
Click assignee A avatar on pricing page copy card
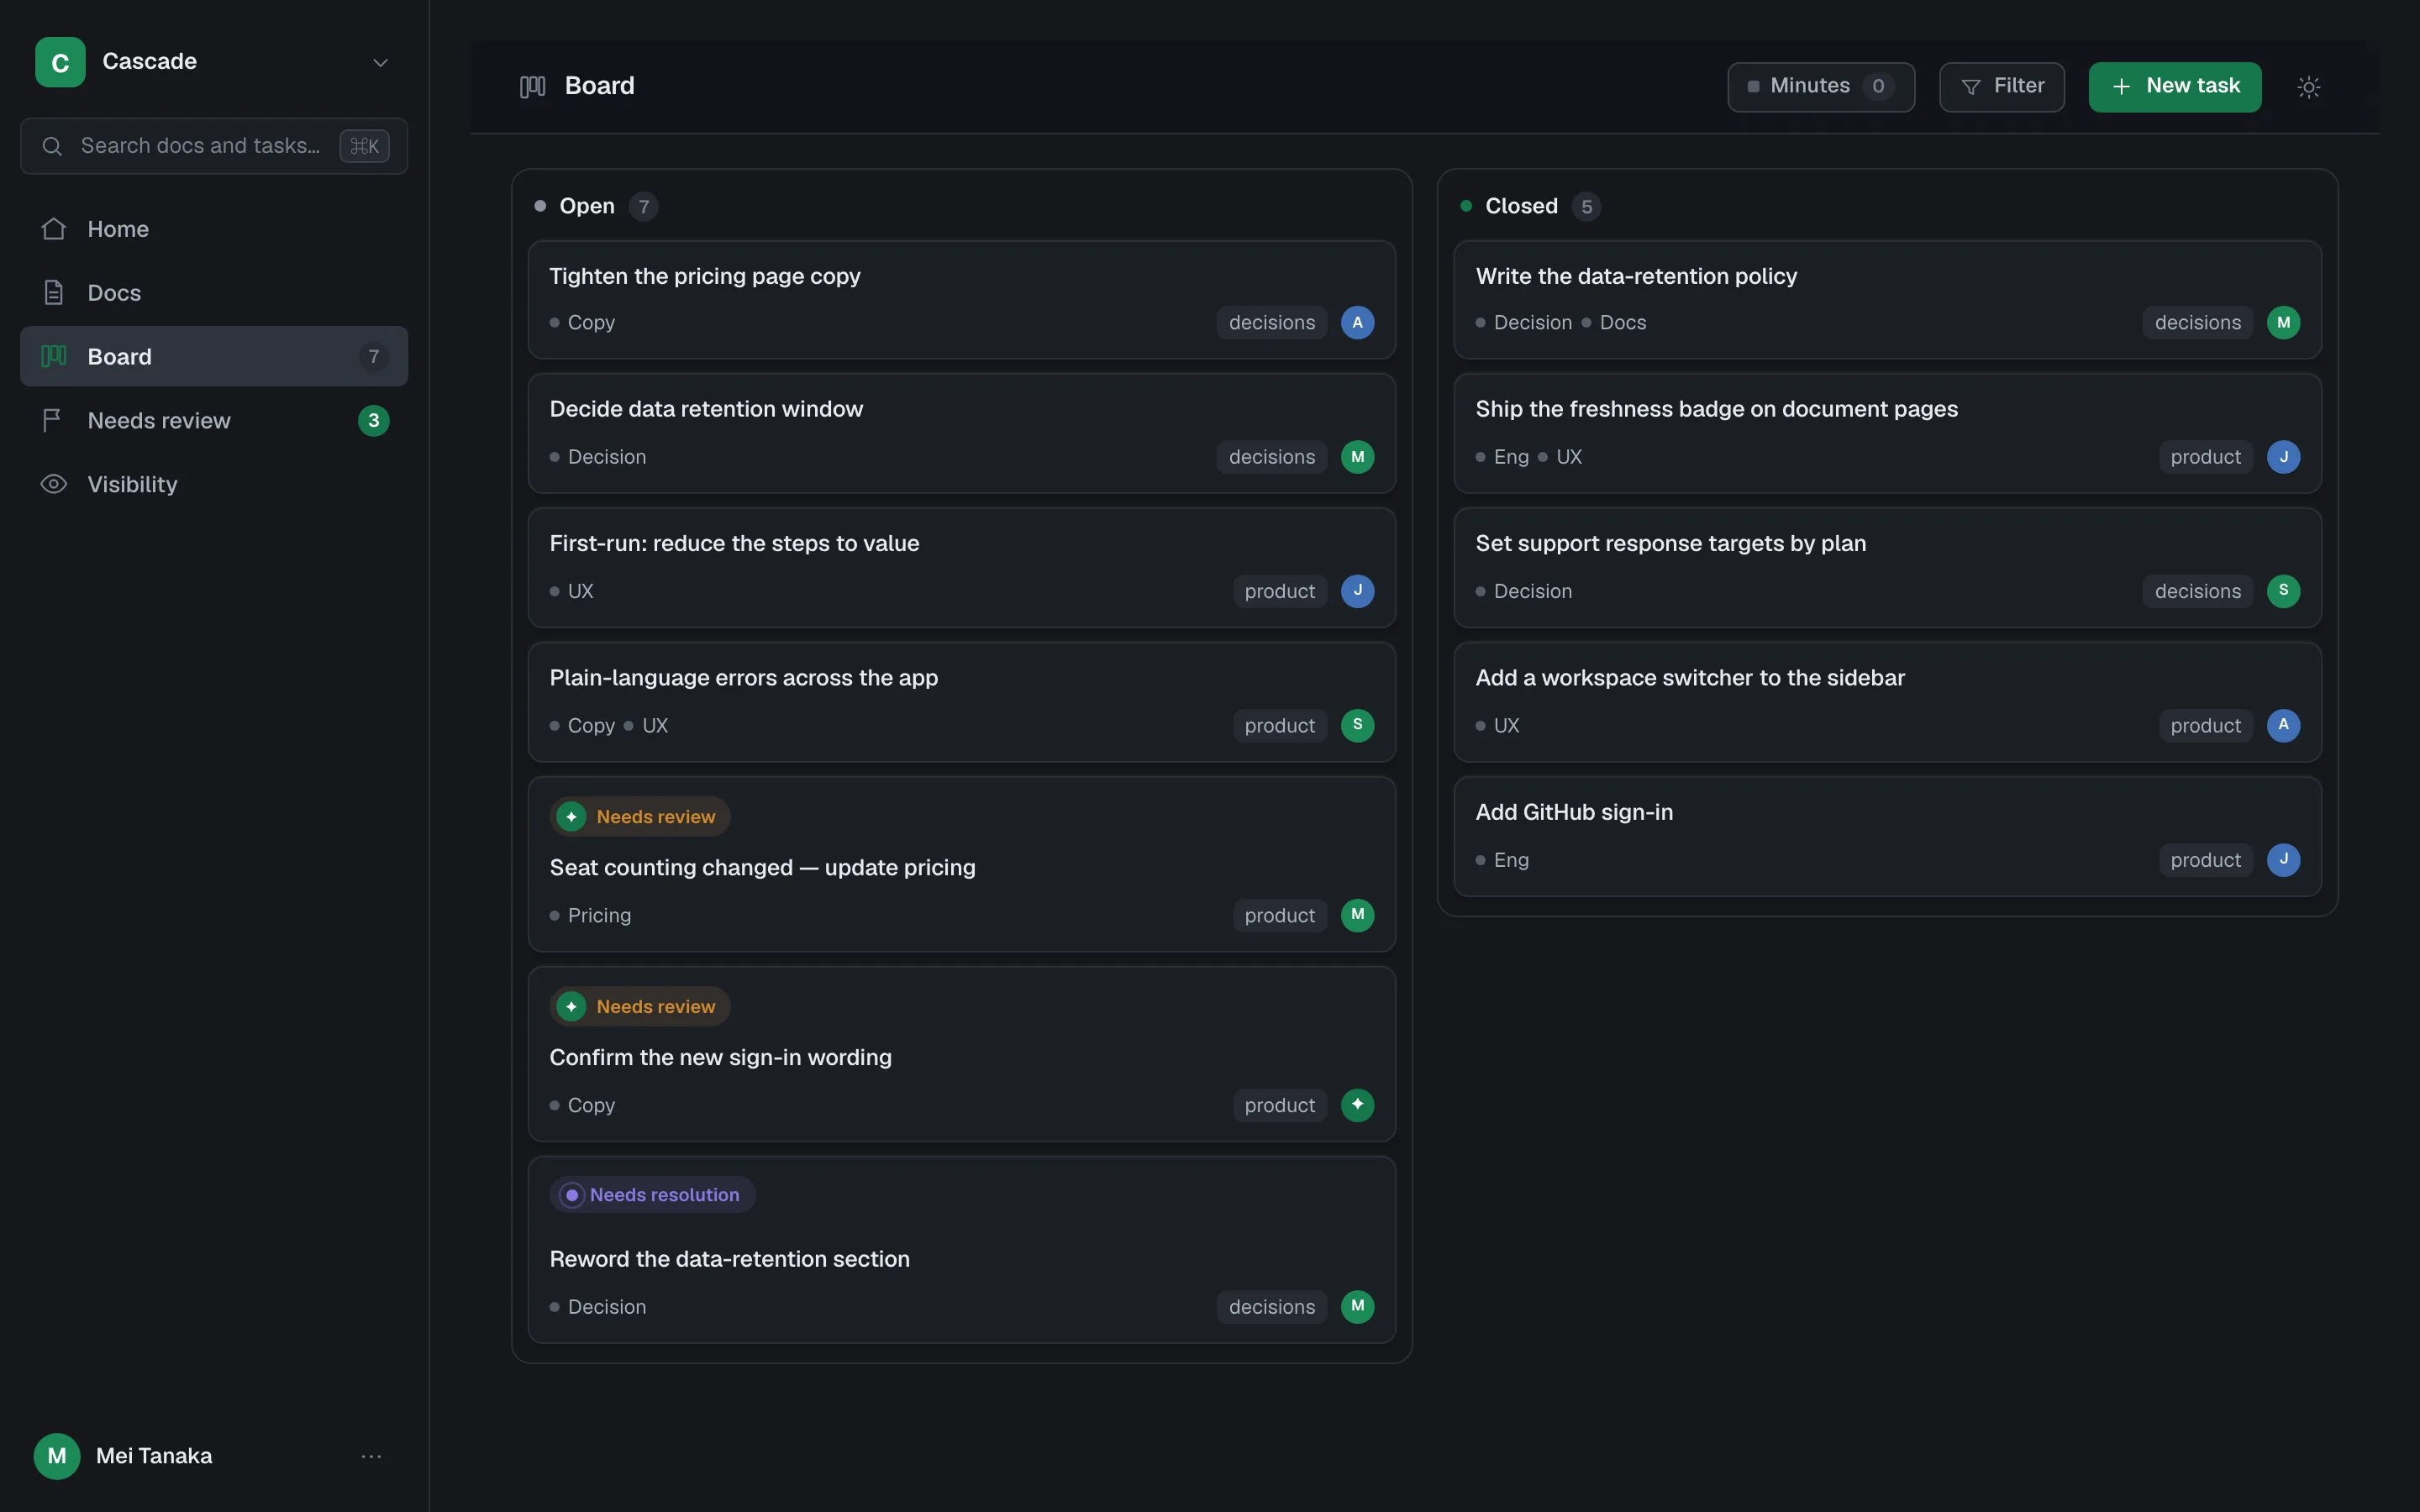point(1357,323)
